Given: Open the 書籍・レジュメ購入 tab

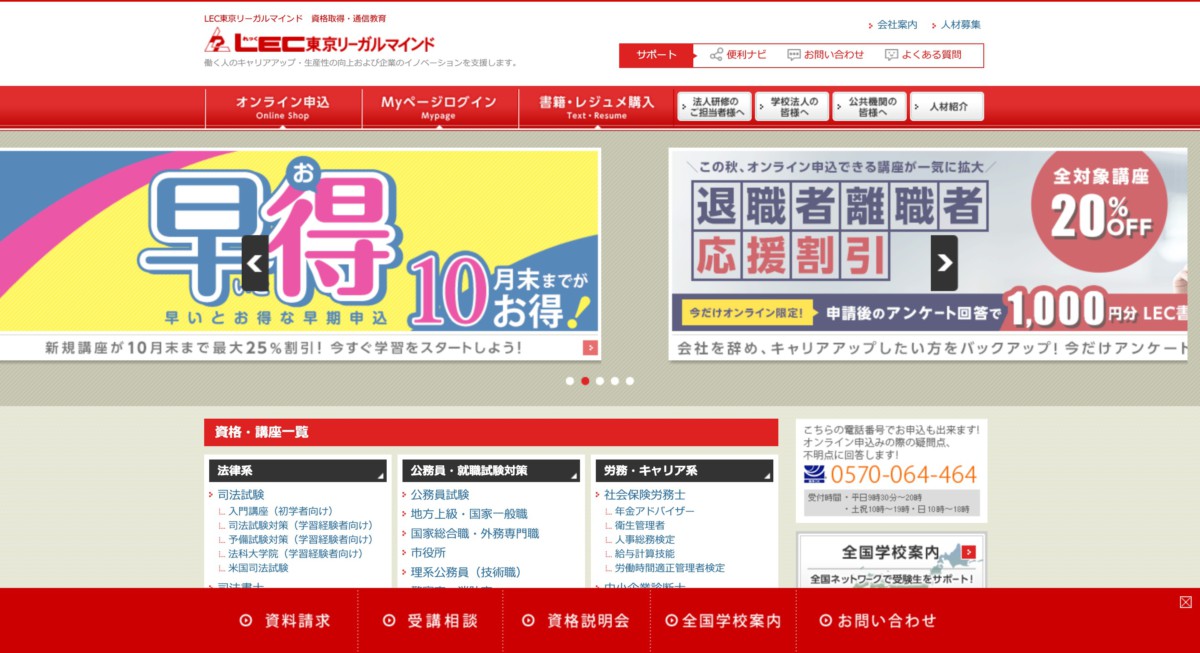Looking at the screenshot, I should 596,108.
